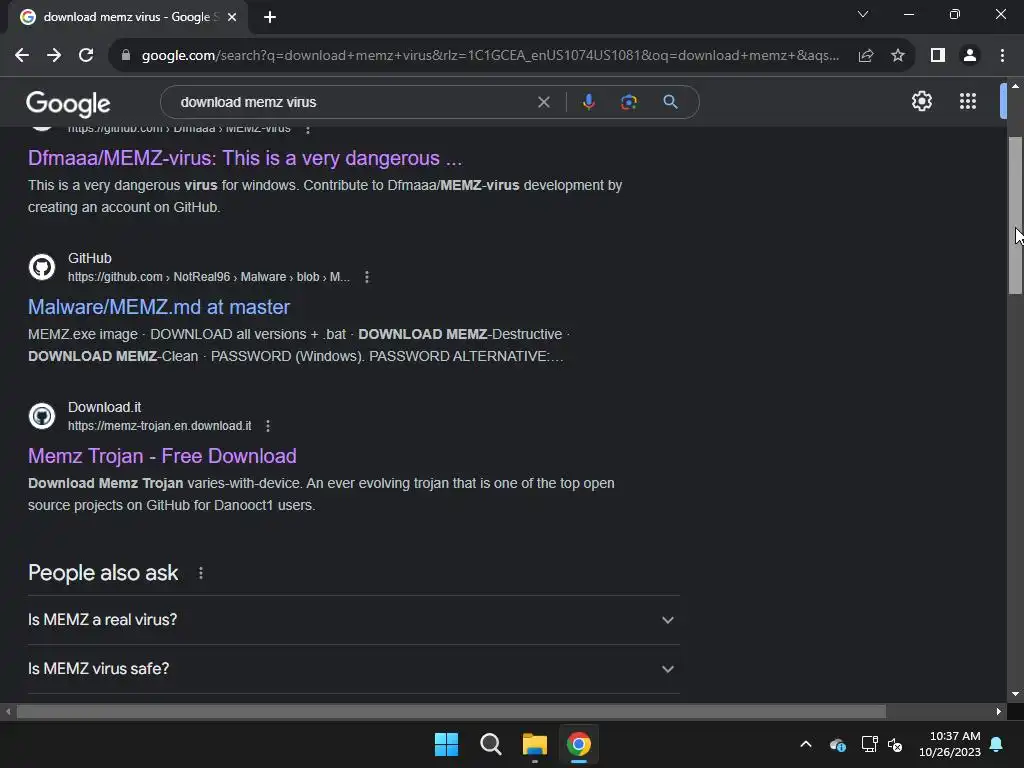Click the vertical scrollbar thumb

(x=1015, y=216)
